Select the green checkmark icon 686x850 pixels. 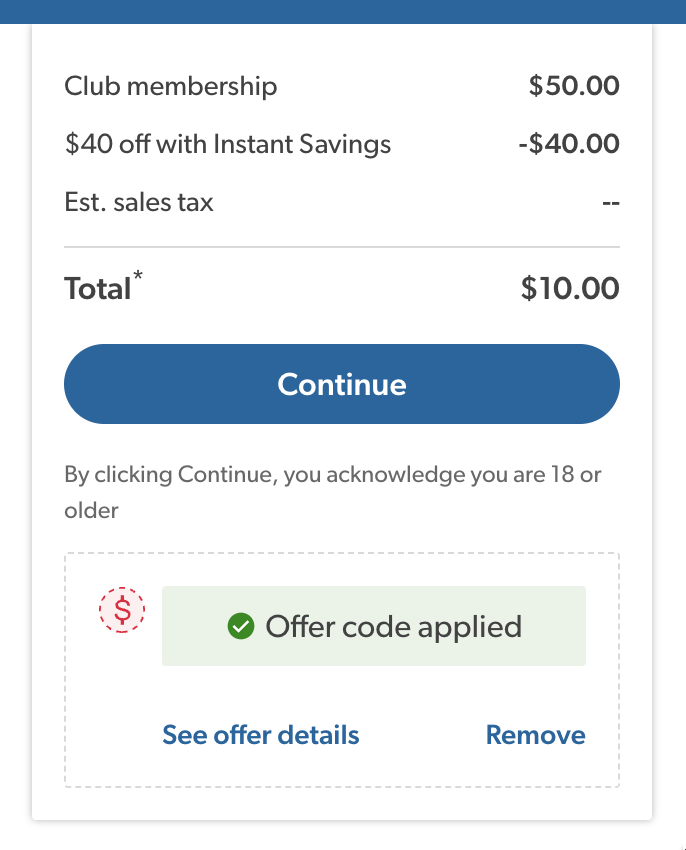(239, 626)
